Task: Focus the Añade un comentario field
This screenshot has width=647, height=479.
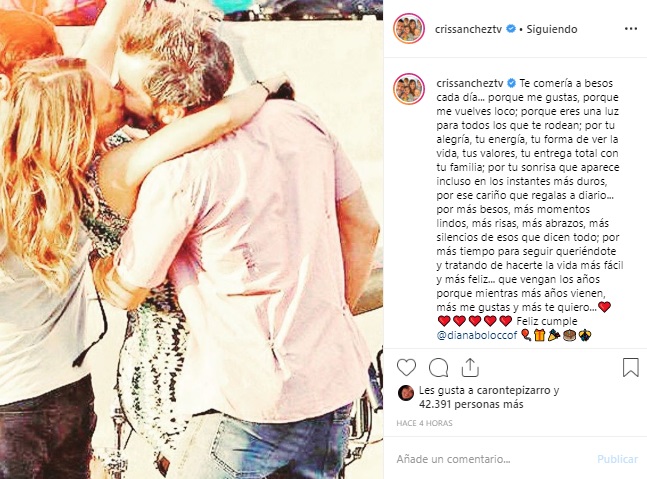Action: [493, 459]
